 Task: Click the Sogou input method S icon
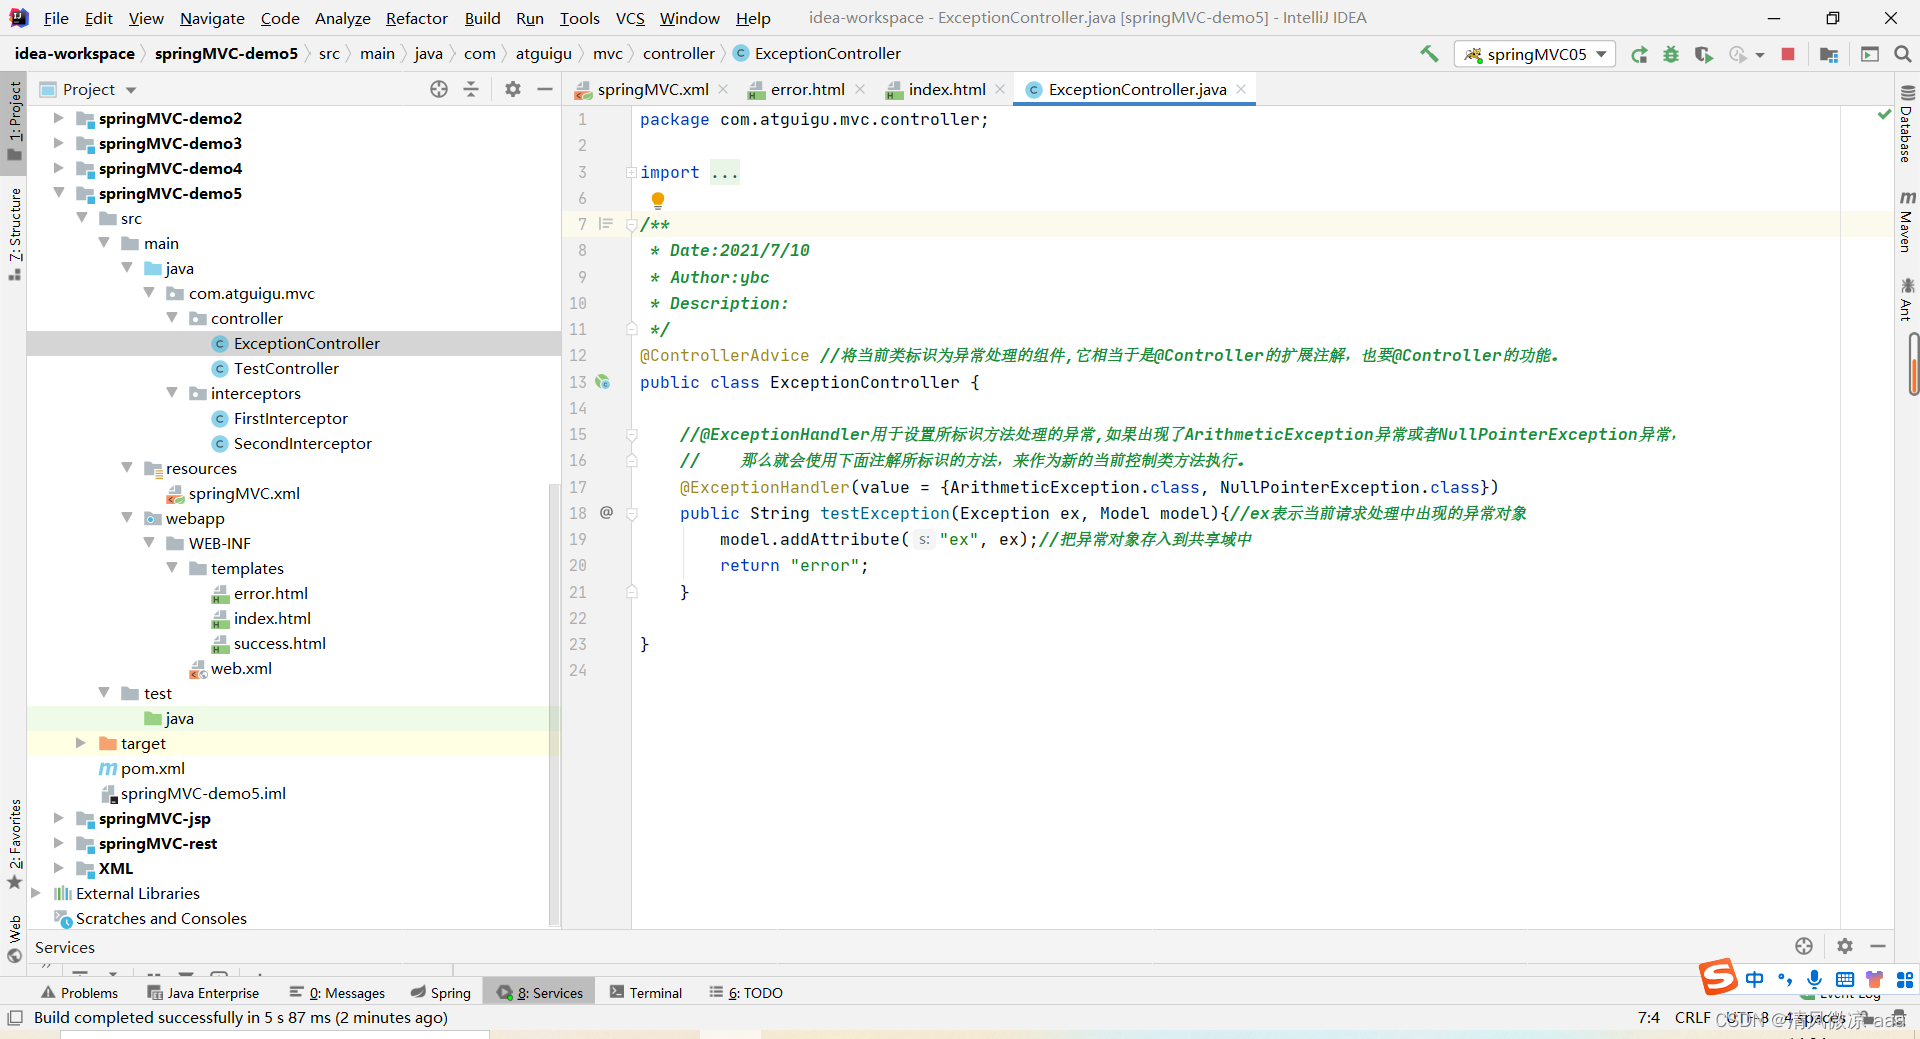[1718, 977]
